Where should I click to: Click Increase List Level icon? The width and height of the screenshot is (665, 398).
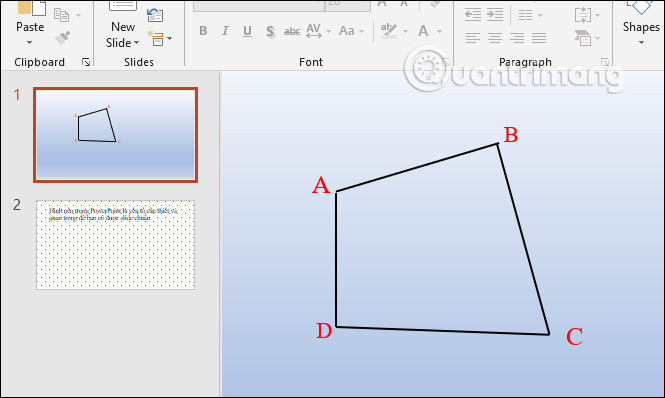coord(495,15)
